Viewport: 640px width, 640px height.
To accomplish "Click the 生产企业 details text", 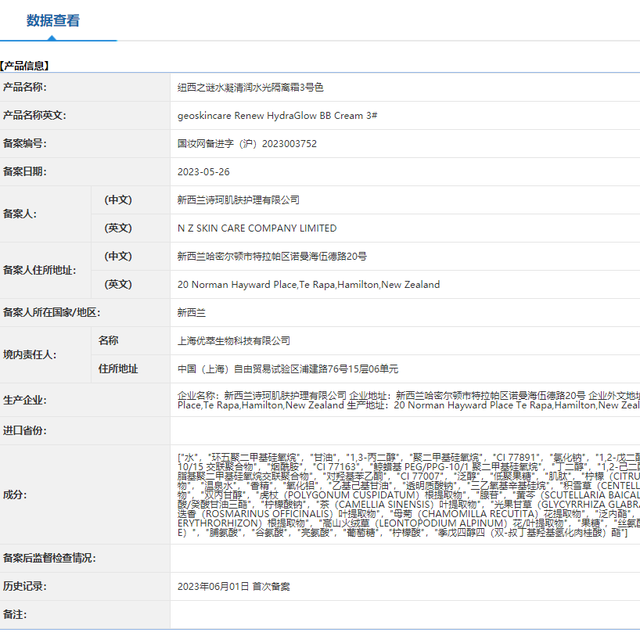I will [x=409, y=400].
